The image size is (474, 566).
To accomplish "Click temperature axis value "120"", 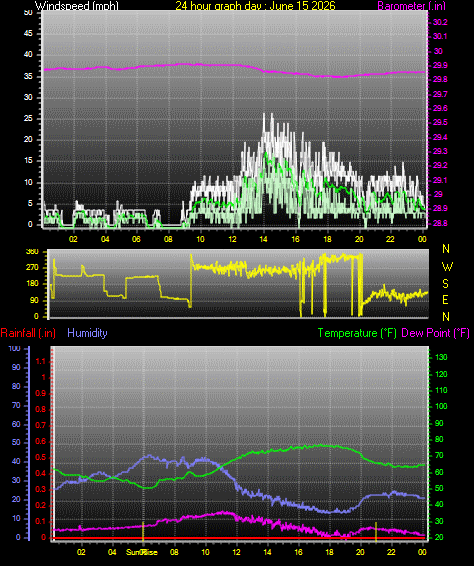I will point(441,374).
